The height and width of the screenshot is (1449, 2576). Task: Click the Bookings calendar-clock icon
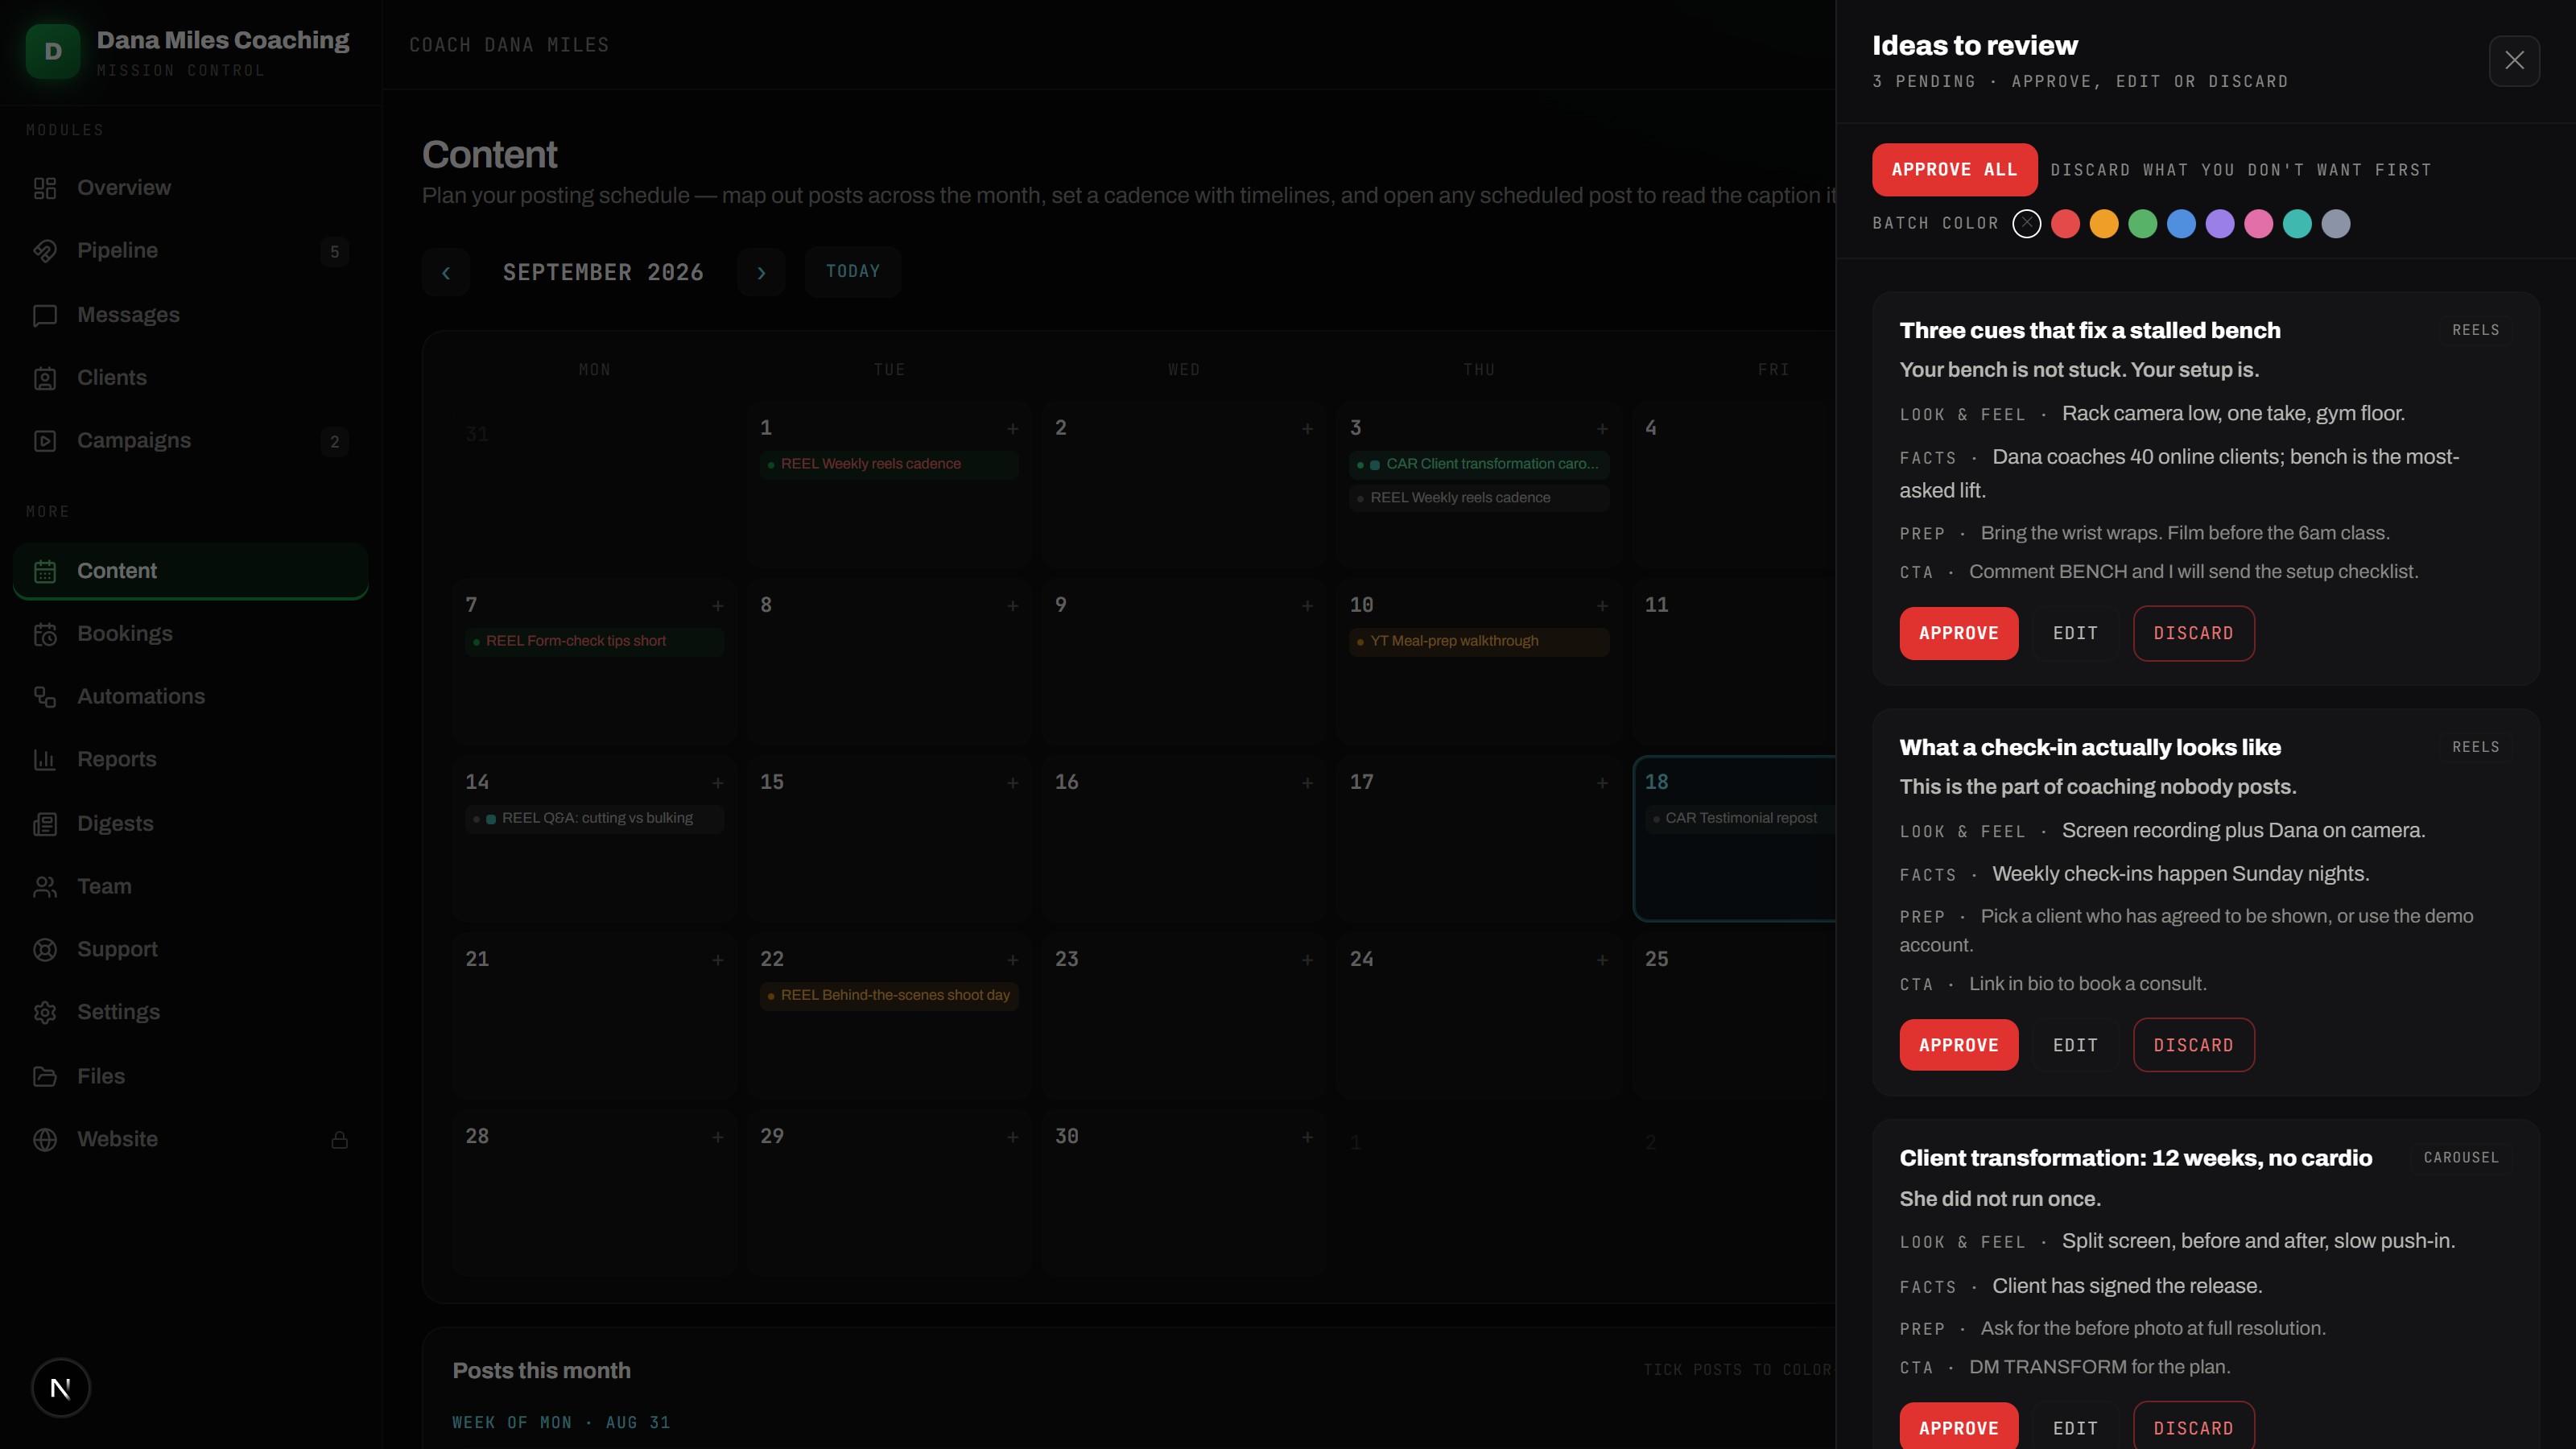[x=45, y=634]
